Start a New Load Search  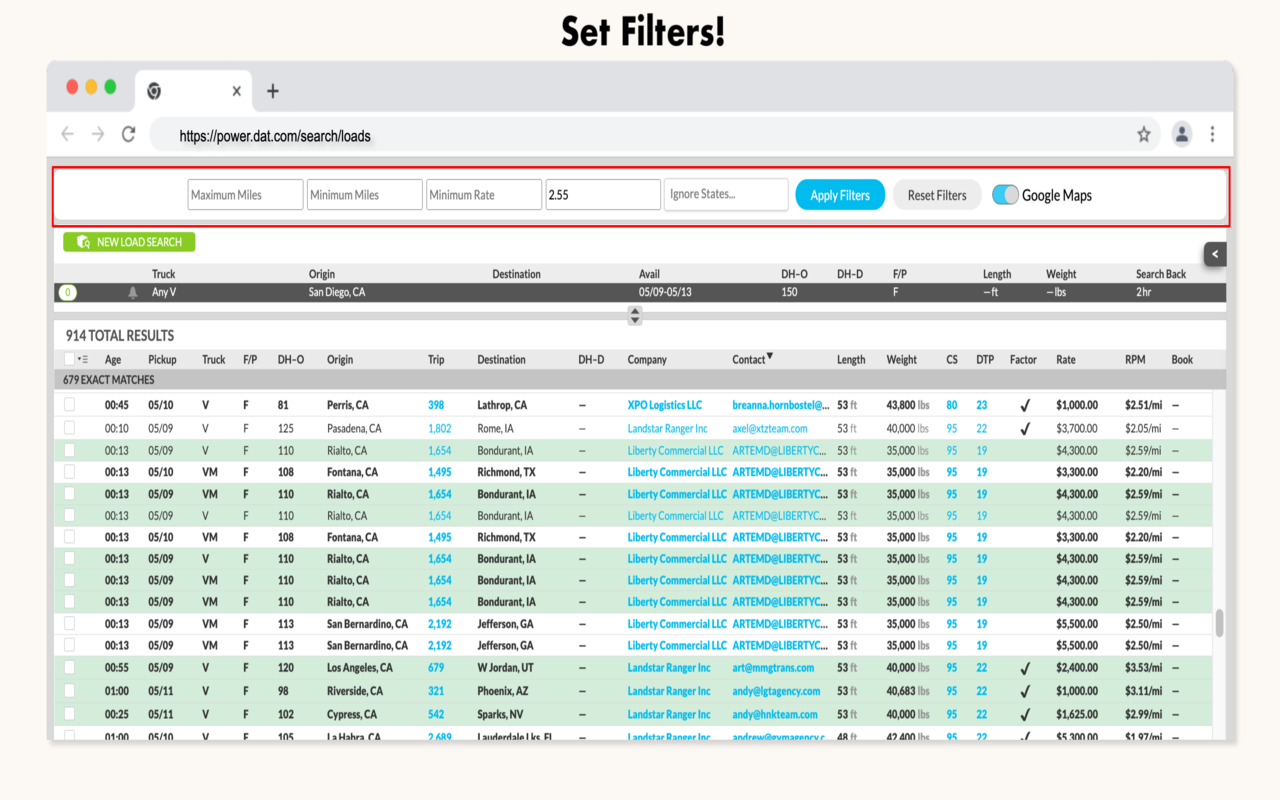pos(129,242)
